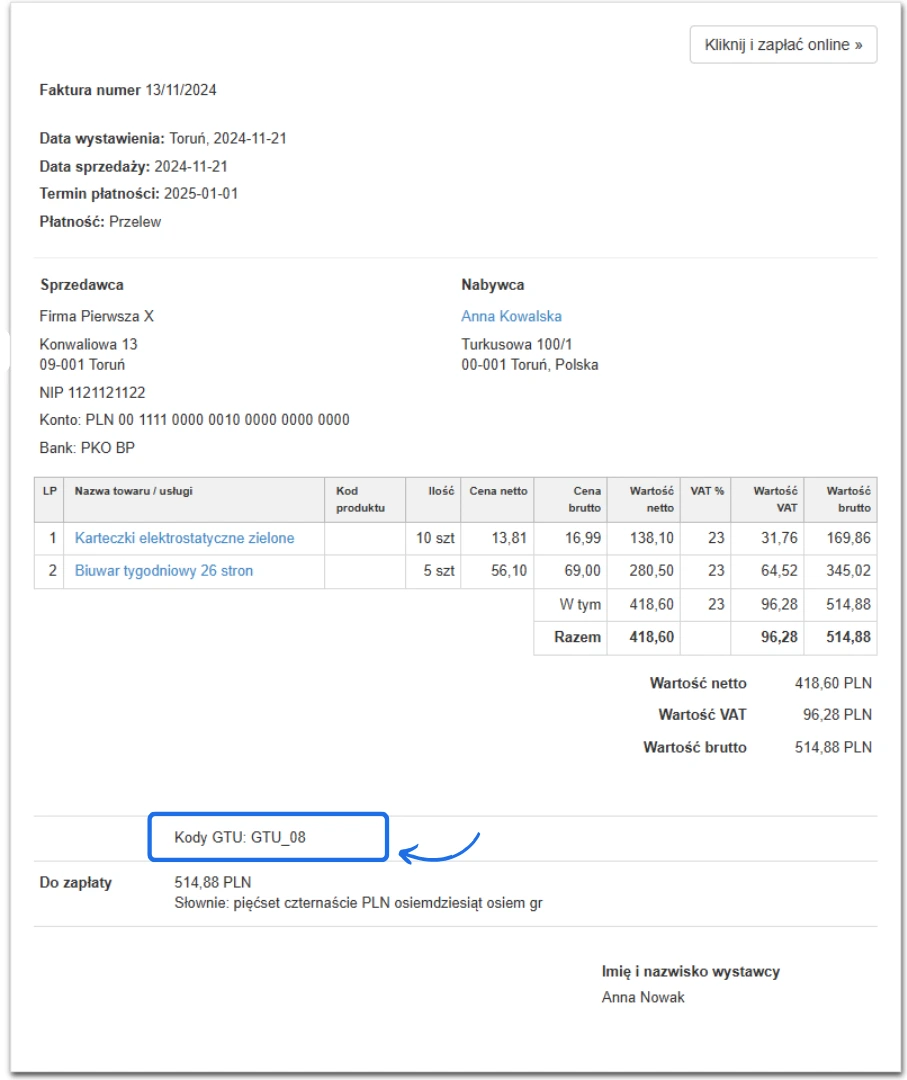Open the Anna Kowalska buyer link
907x1080 pixels.
pyautogui.click(x=511, y=316)
